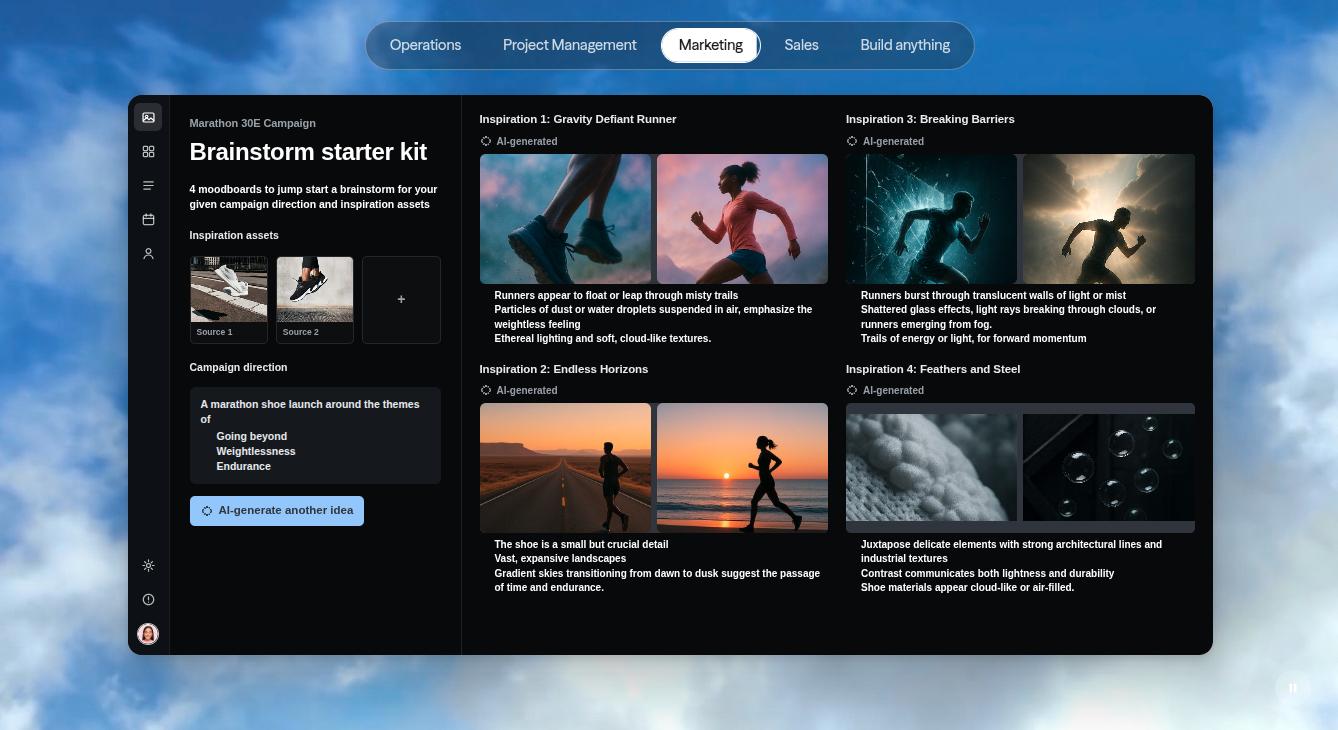Click the Marathon 30E Campaign label
This screenshot has width=1338, height=730.
point(252,123)
